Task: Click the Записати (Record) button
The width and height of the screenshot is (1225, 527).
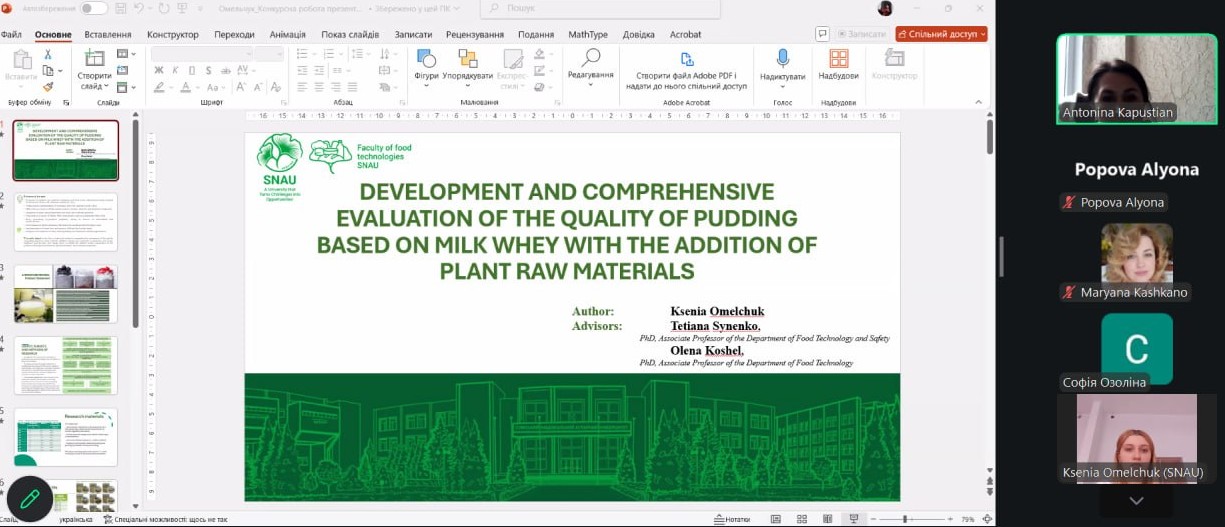Action: [x=861, y=34]
